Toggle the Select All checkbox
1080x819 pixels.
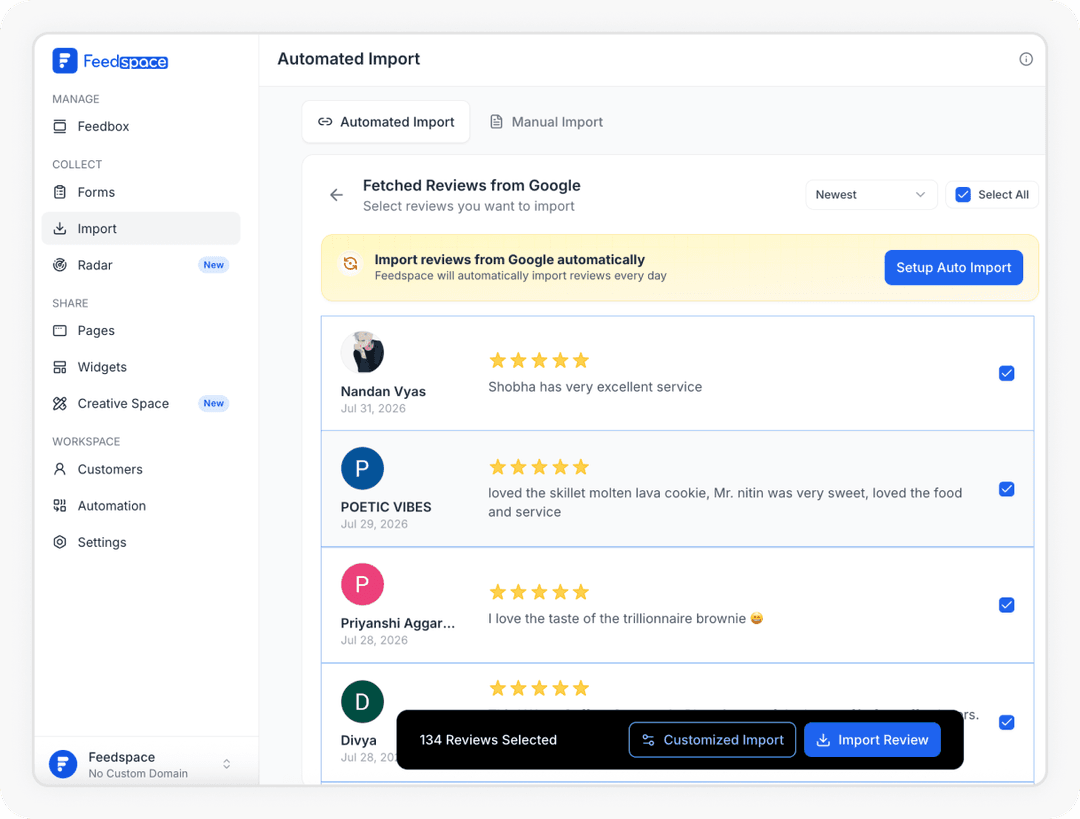click(963, 195)
